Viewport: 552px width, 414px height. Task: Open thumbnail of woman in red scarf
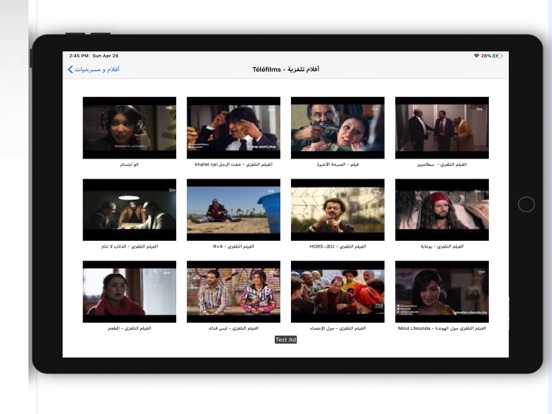pyautogui.click(x=130, y=292)
